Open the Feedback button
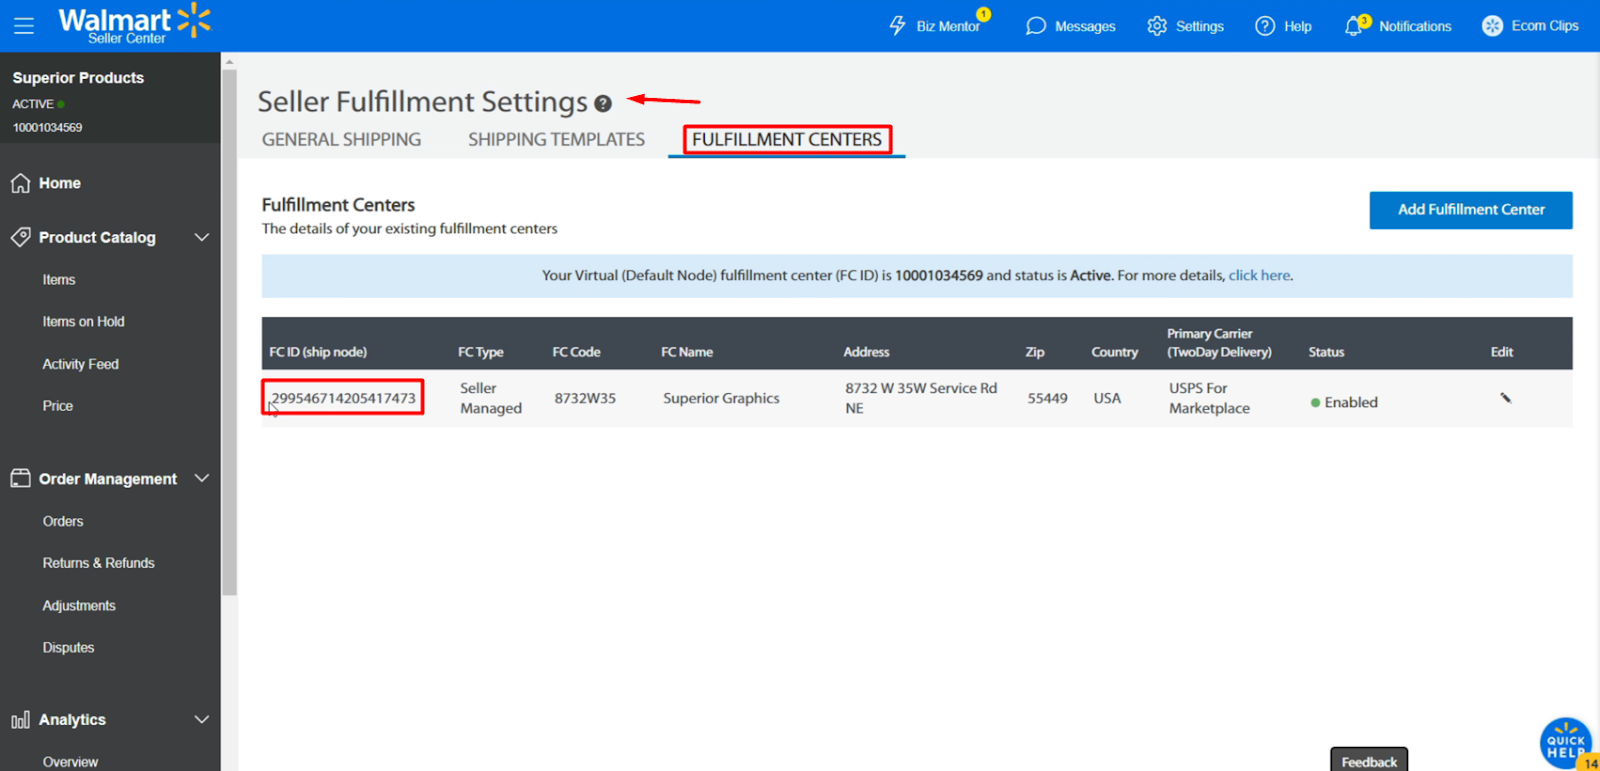Viewport: 1600px width, 771px height. [x=1369, y=761]
